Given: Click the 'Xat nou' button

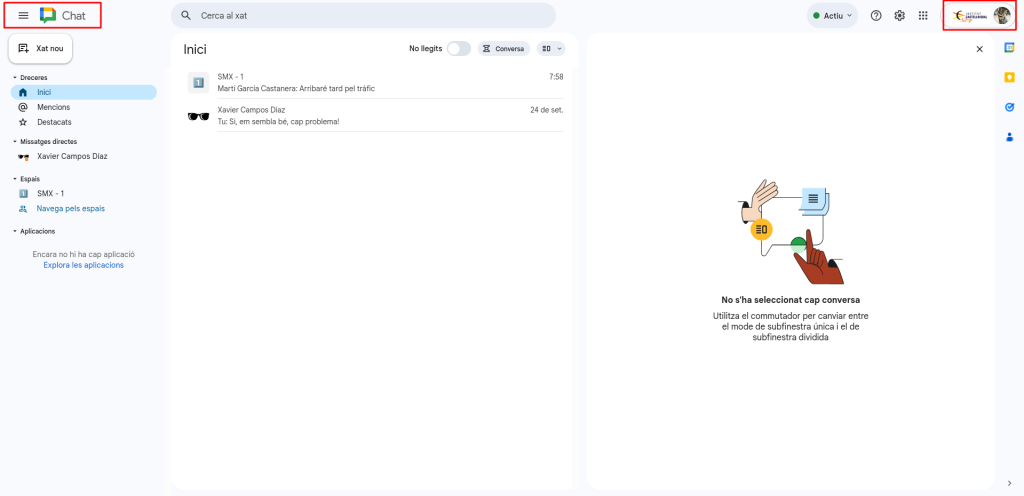Looking at the screenshot, I should click(41, 48).
